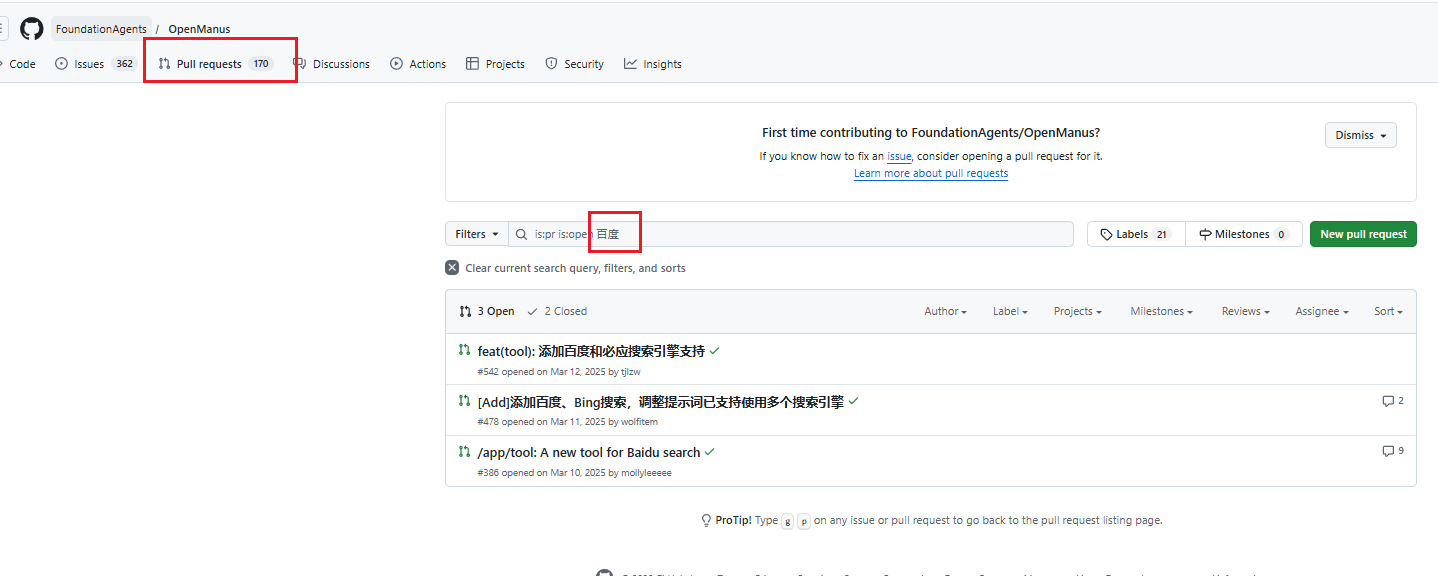Image resolution: width=1438 pixels, height=576 pixels.
Task: Click the pull request search input field
Action: 790,234
